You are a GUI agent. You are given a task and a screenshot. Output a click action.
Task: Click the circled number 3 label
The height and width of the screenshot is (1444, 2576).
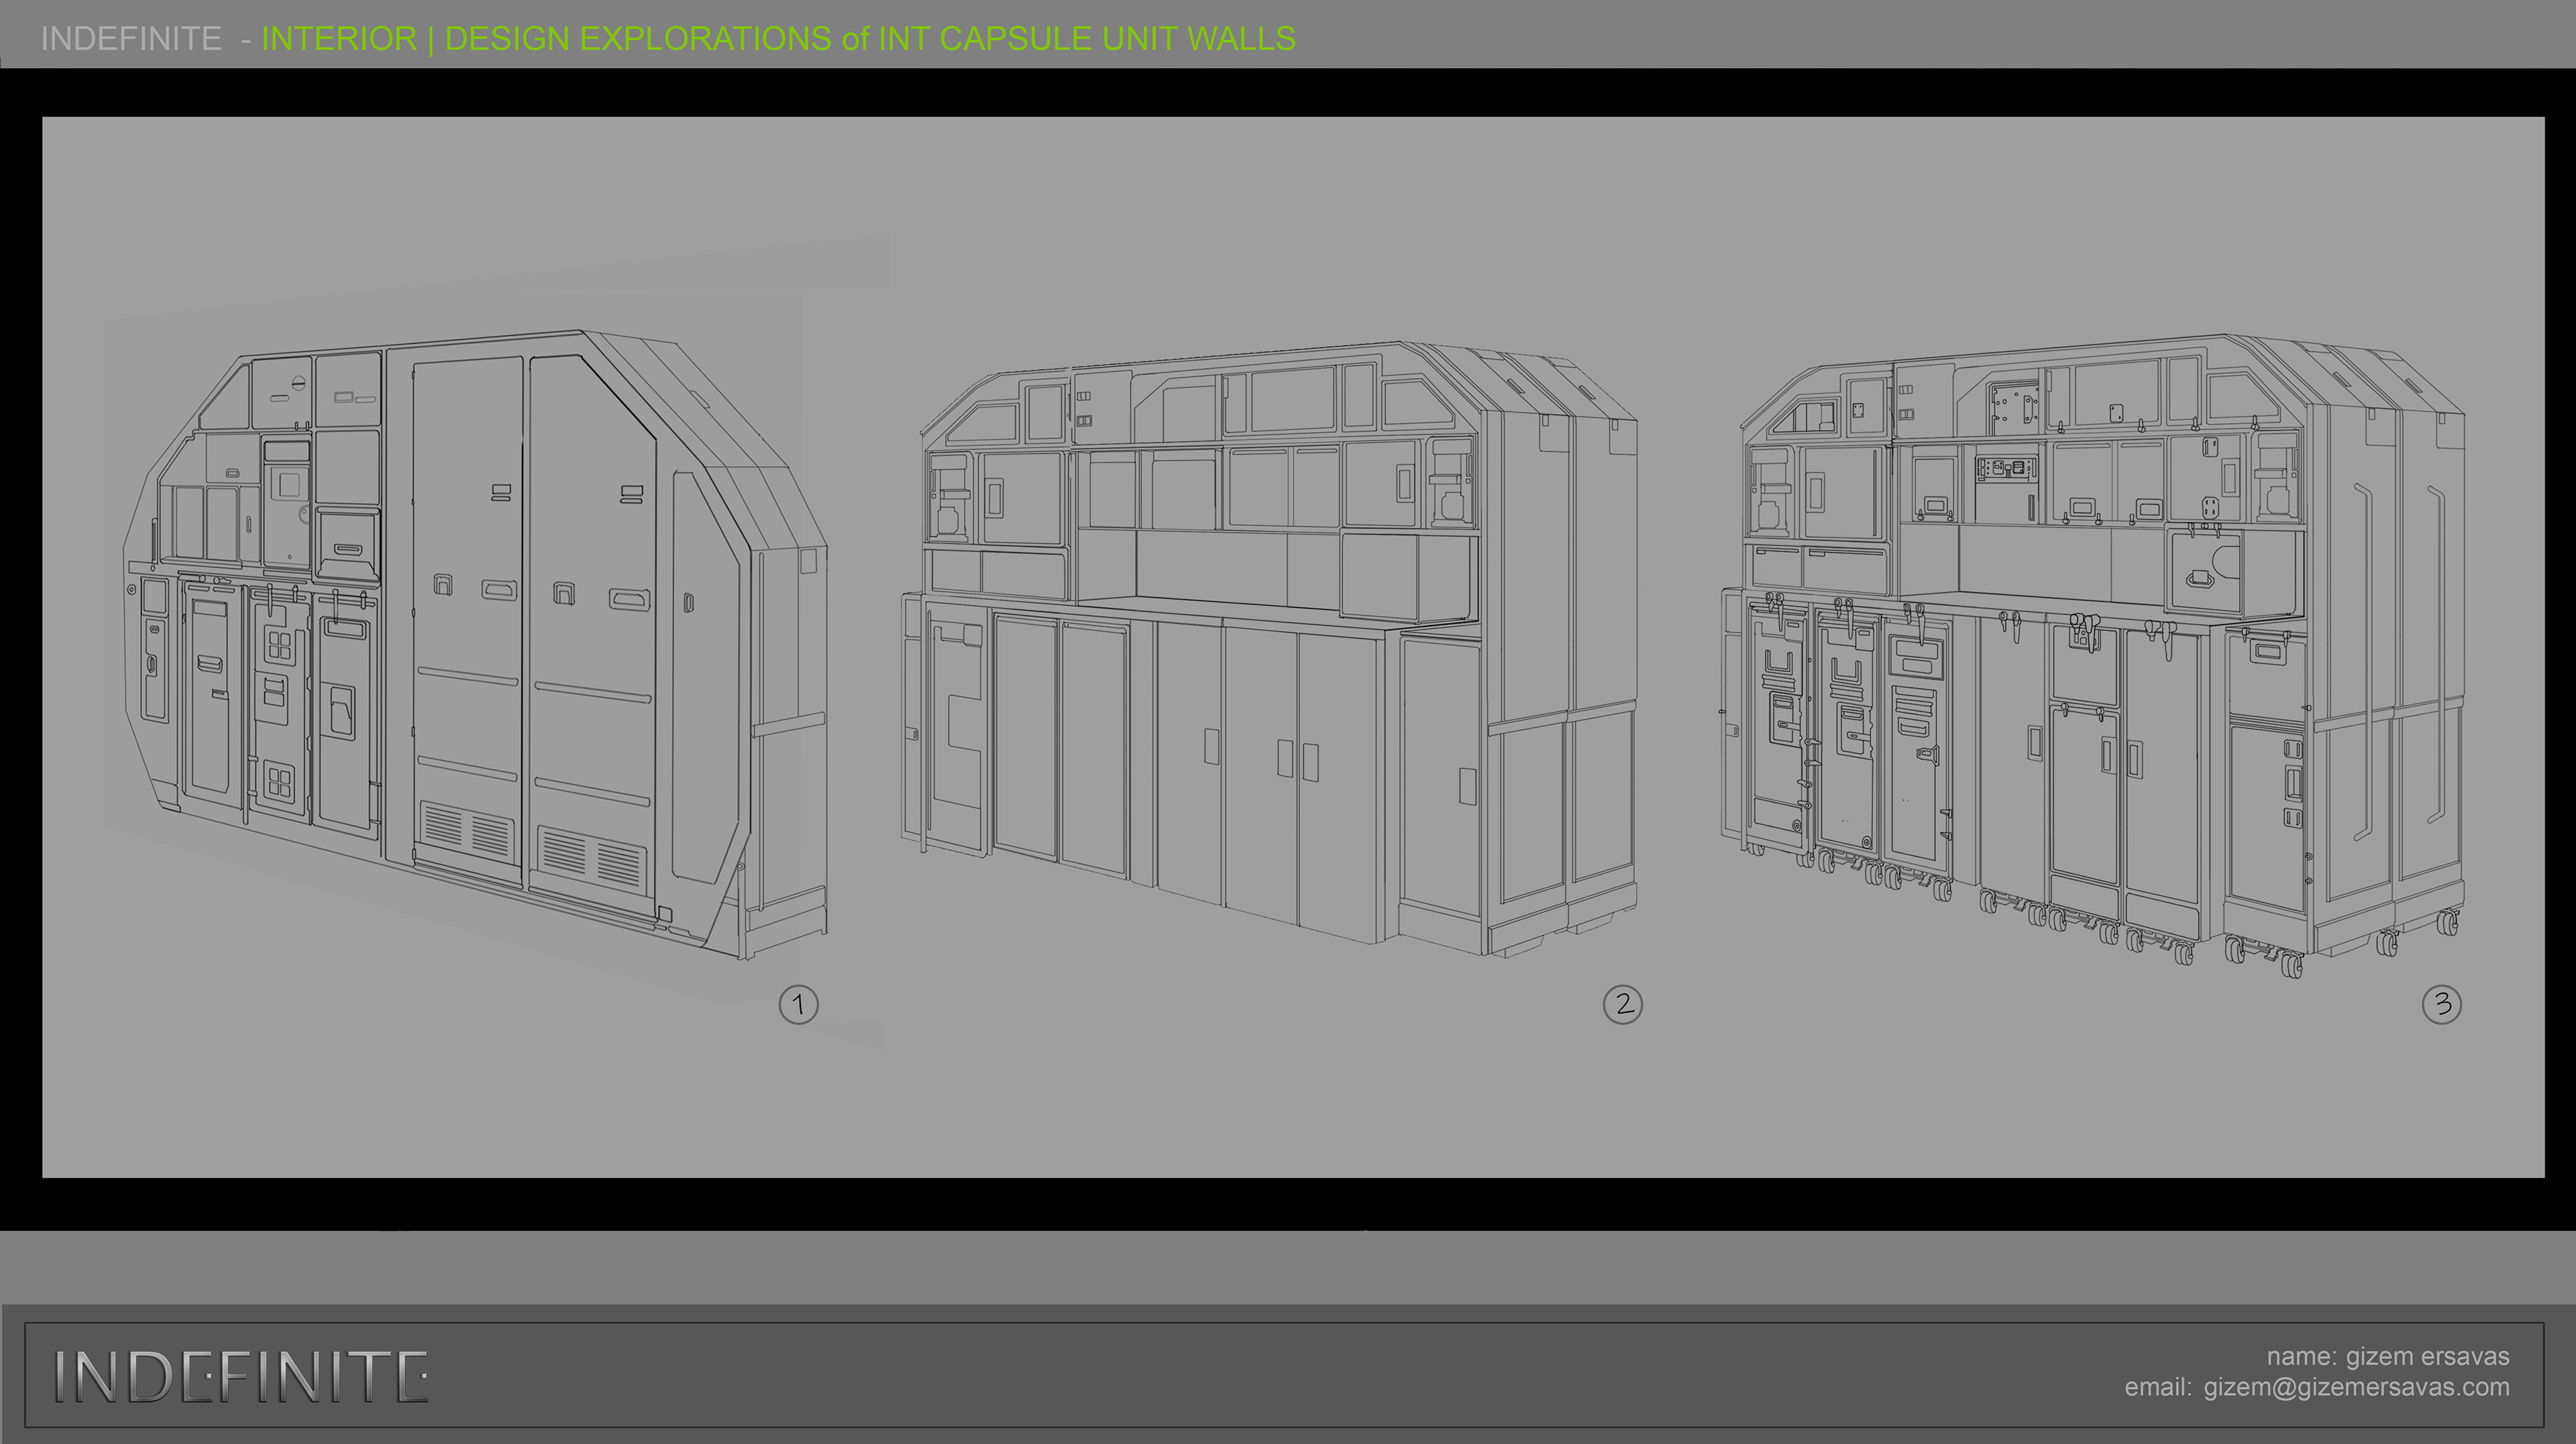[2442, 1004]
